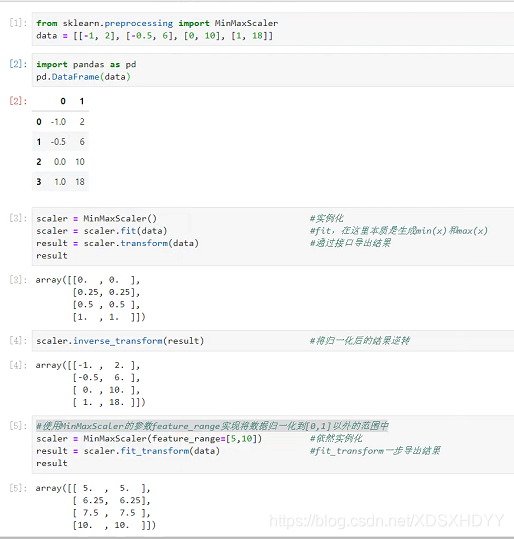This screenshot has height=539, width=514.
Task: Click DataFrame column header '0'
Action: click(x=63, y=101)
